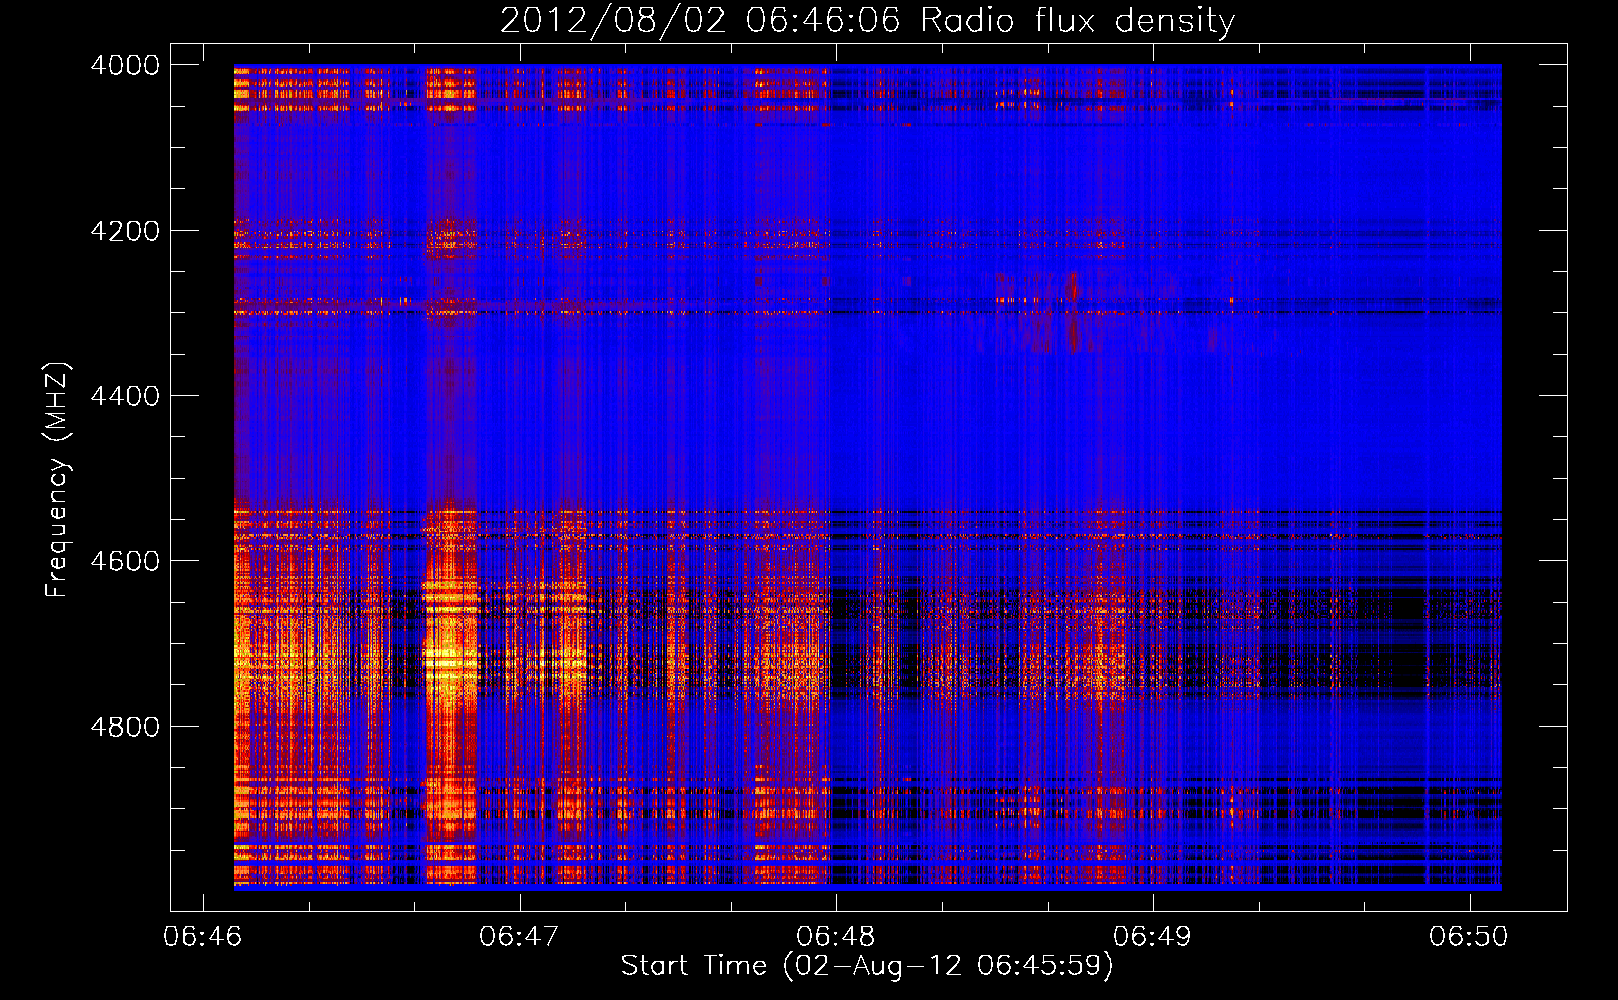Select the 4800 frequency axis label
The width and height of the screenshot is (1618, 1000).
[125, 727]
